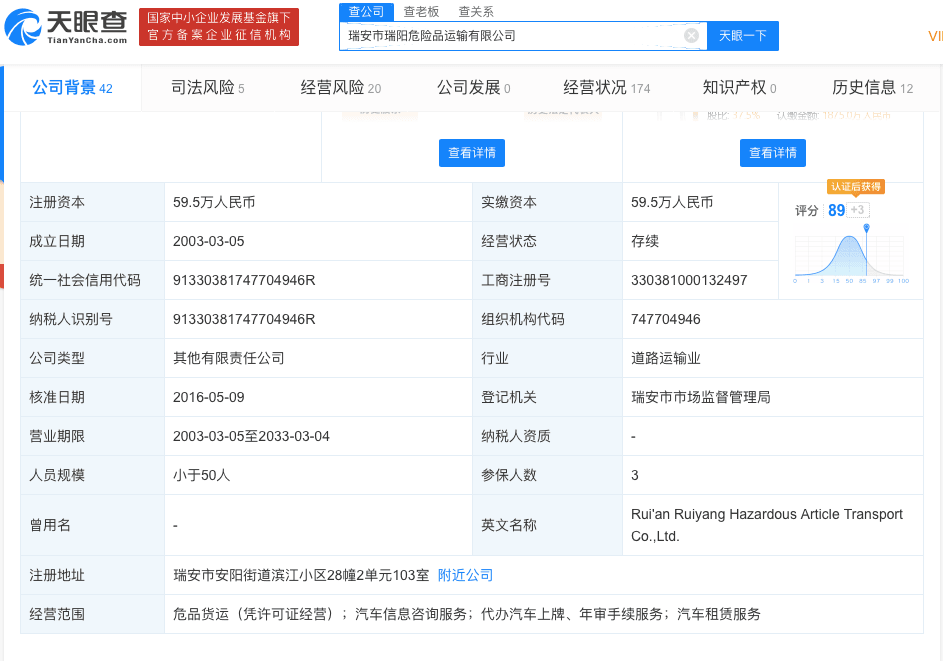Click industry value 道路运输业

coord(666,358)
